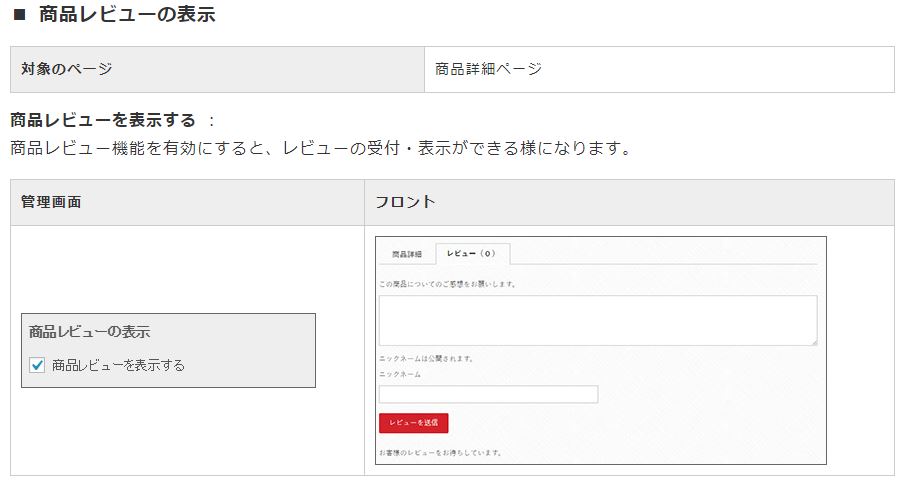The image size is (920, 494).
Task: Switch to the レビュー（0） tab
Action: click(472, 253)
